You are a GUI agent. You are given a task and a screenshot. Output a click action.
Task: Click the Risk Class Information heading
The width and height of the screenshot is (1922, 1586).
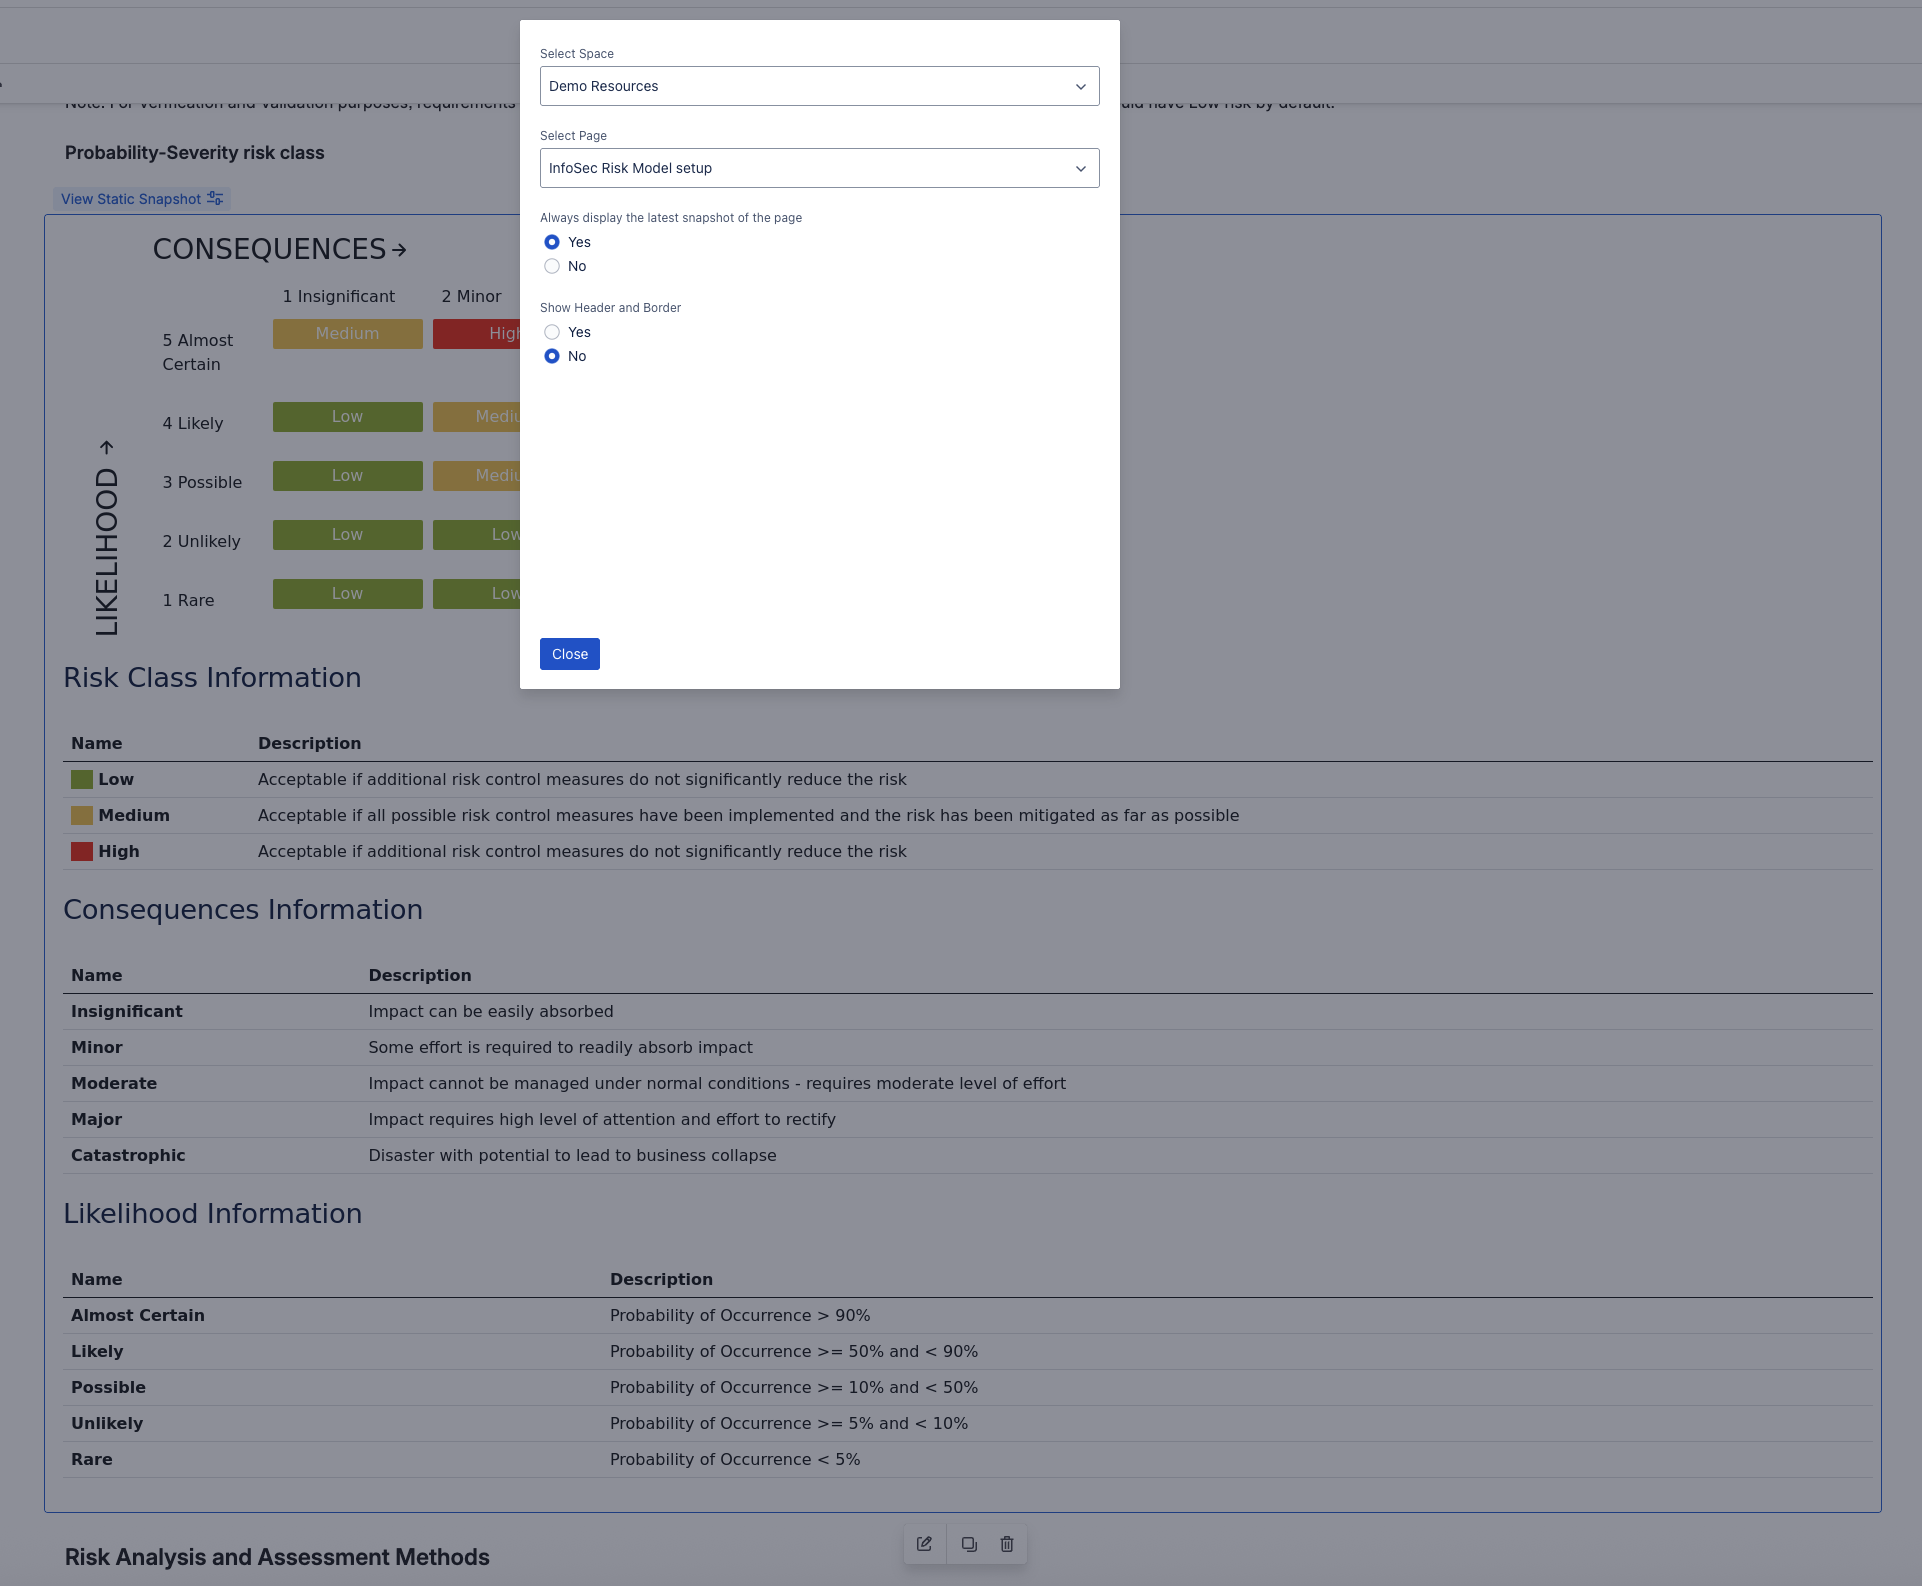(212, 678)
